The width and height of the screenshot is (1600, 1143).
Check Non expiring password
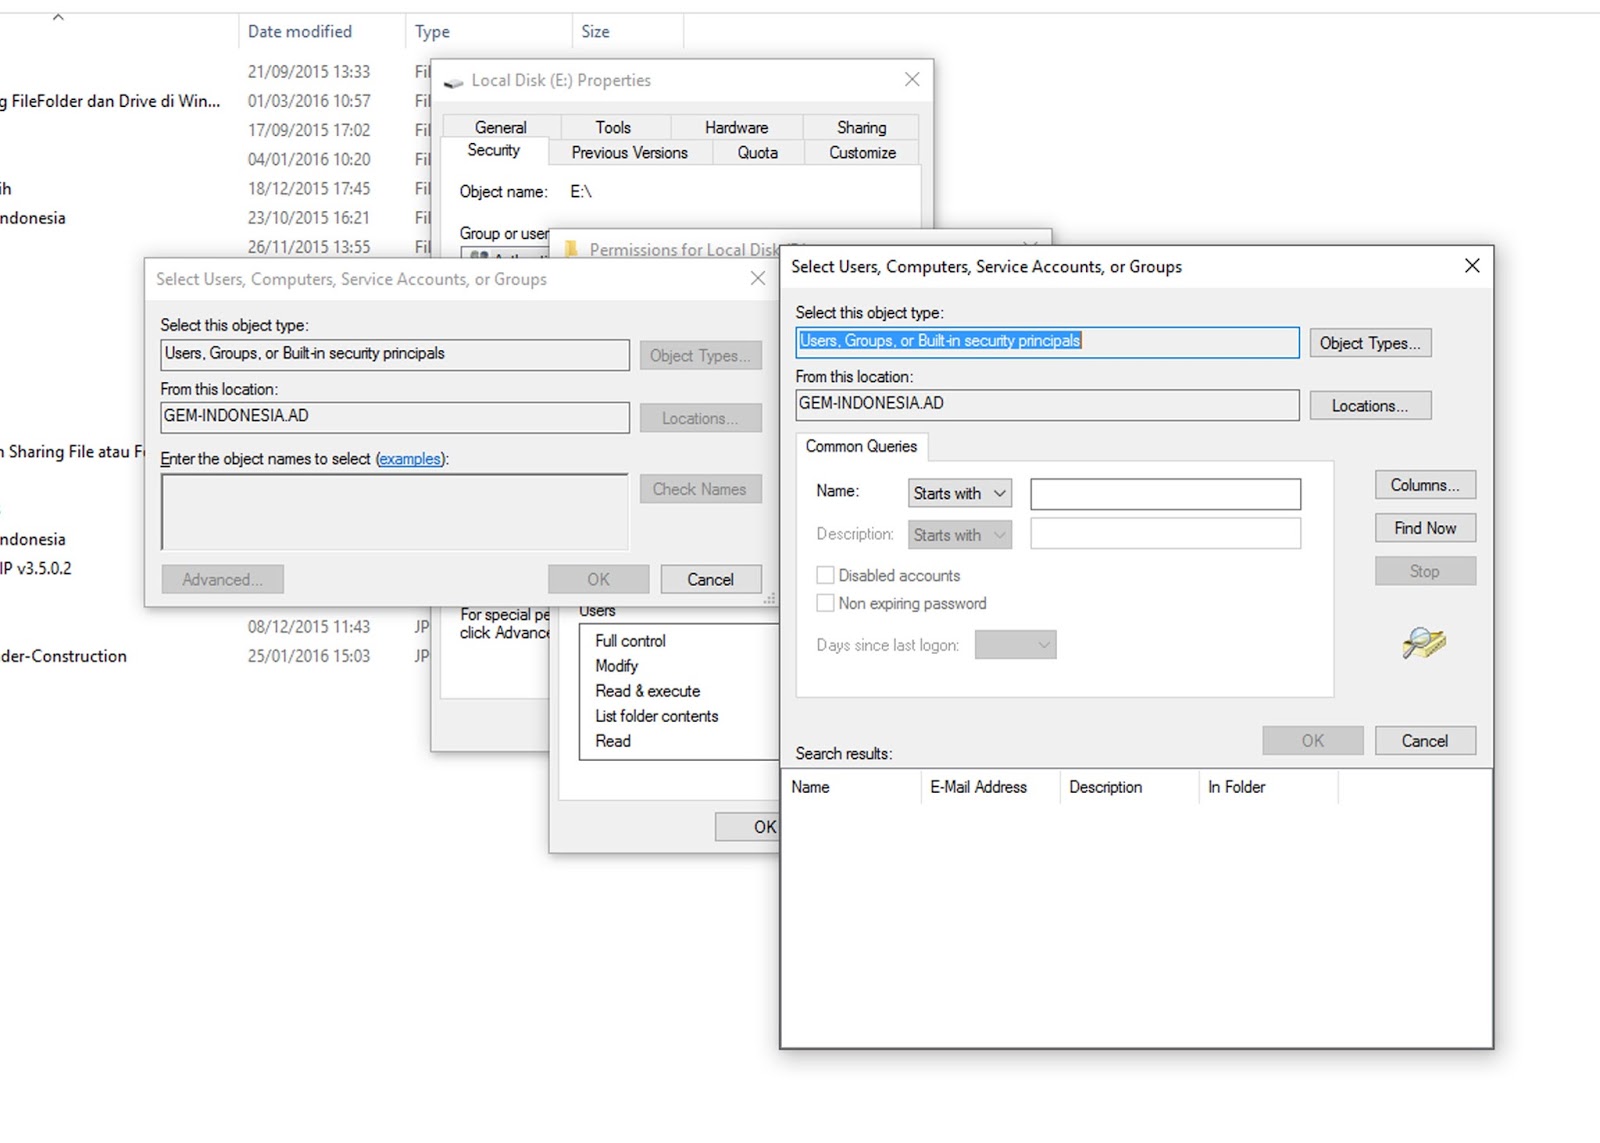[825, 603]
